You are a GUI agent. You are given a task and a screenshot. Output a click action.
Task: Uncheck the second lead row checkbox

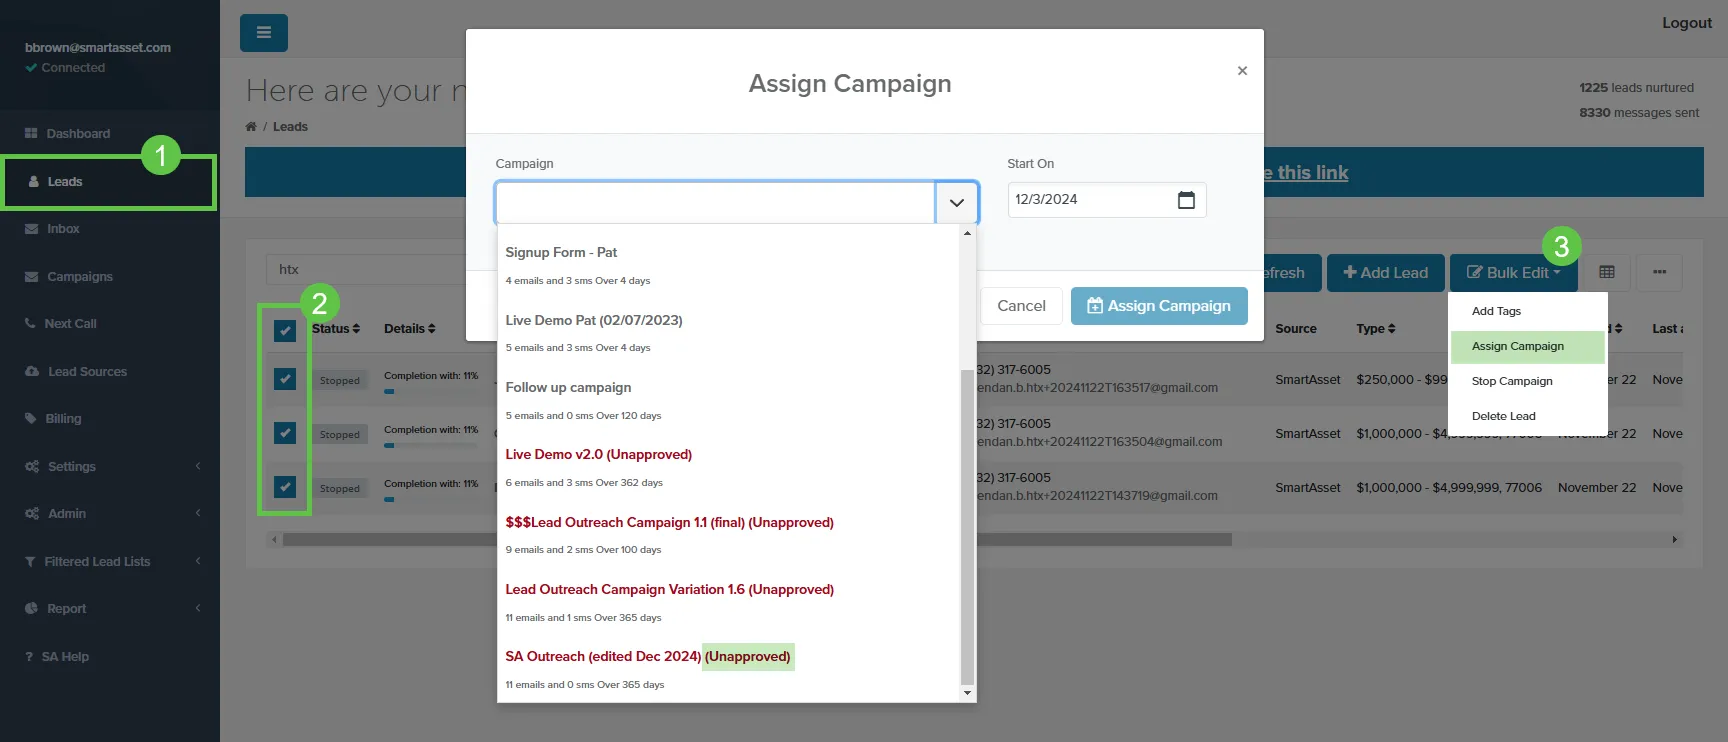(285, 433)
